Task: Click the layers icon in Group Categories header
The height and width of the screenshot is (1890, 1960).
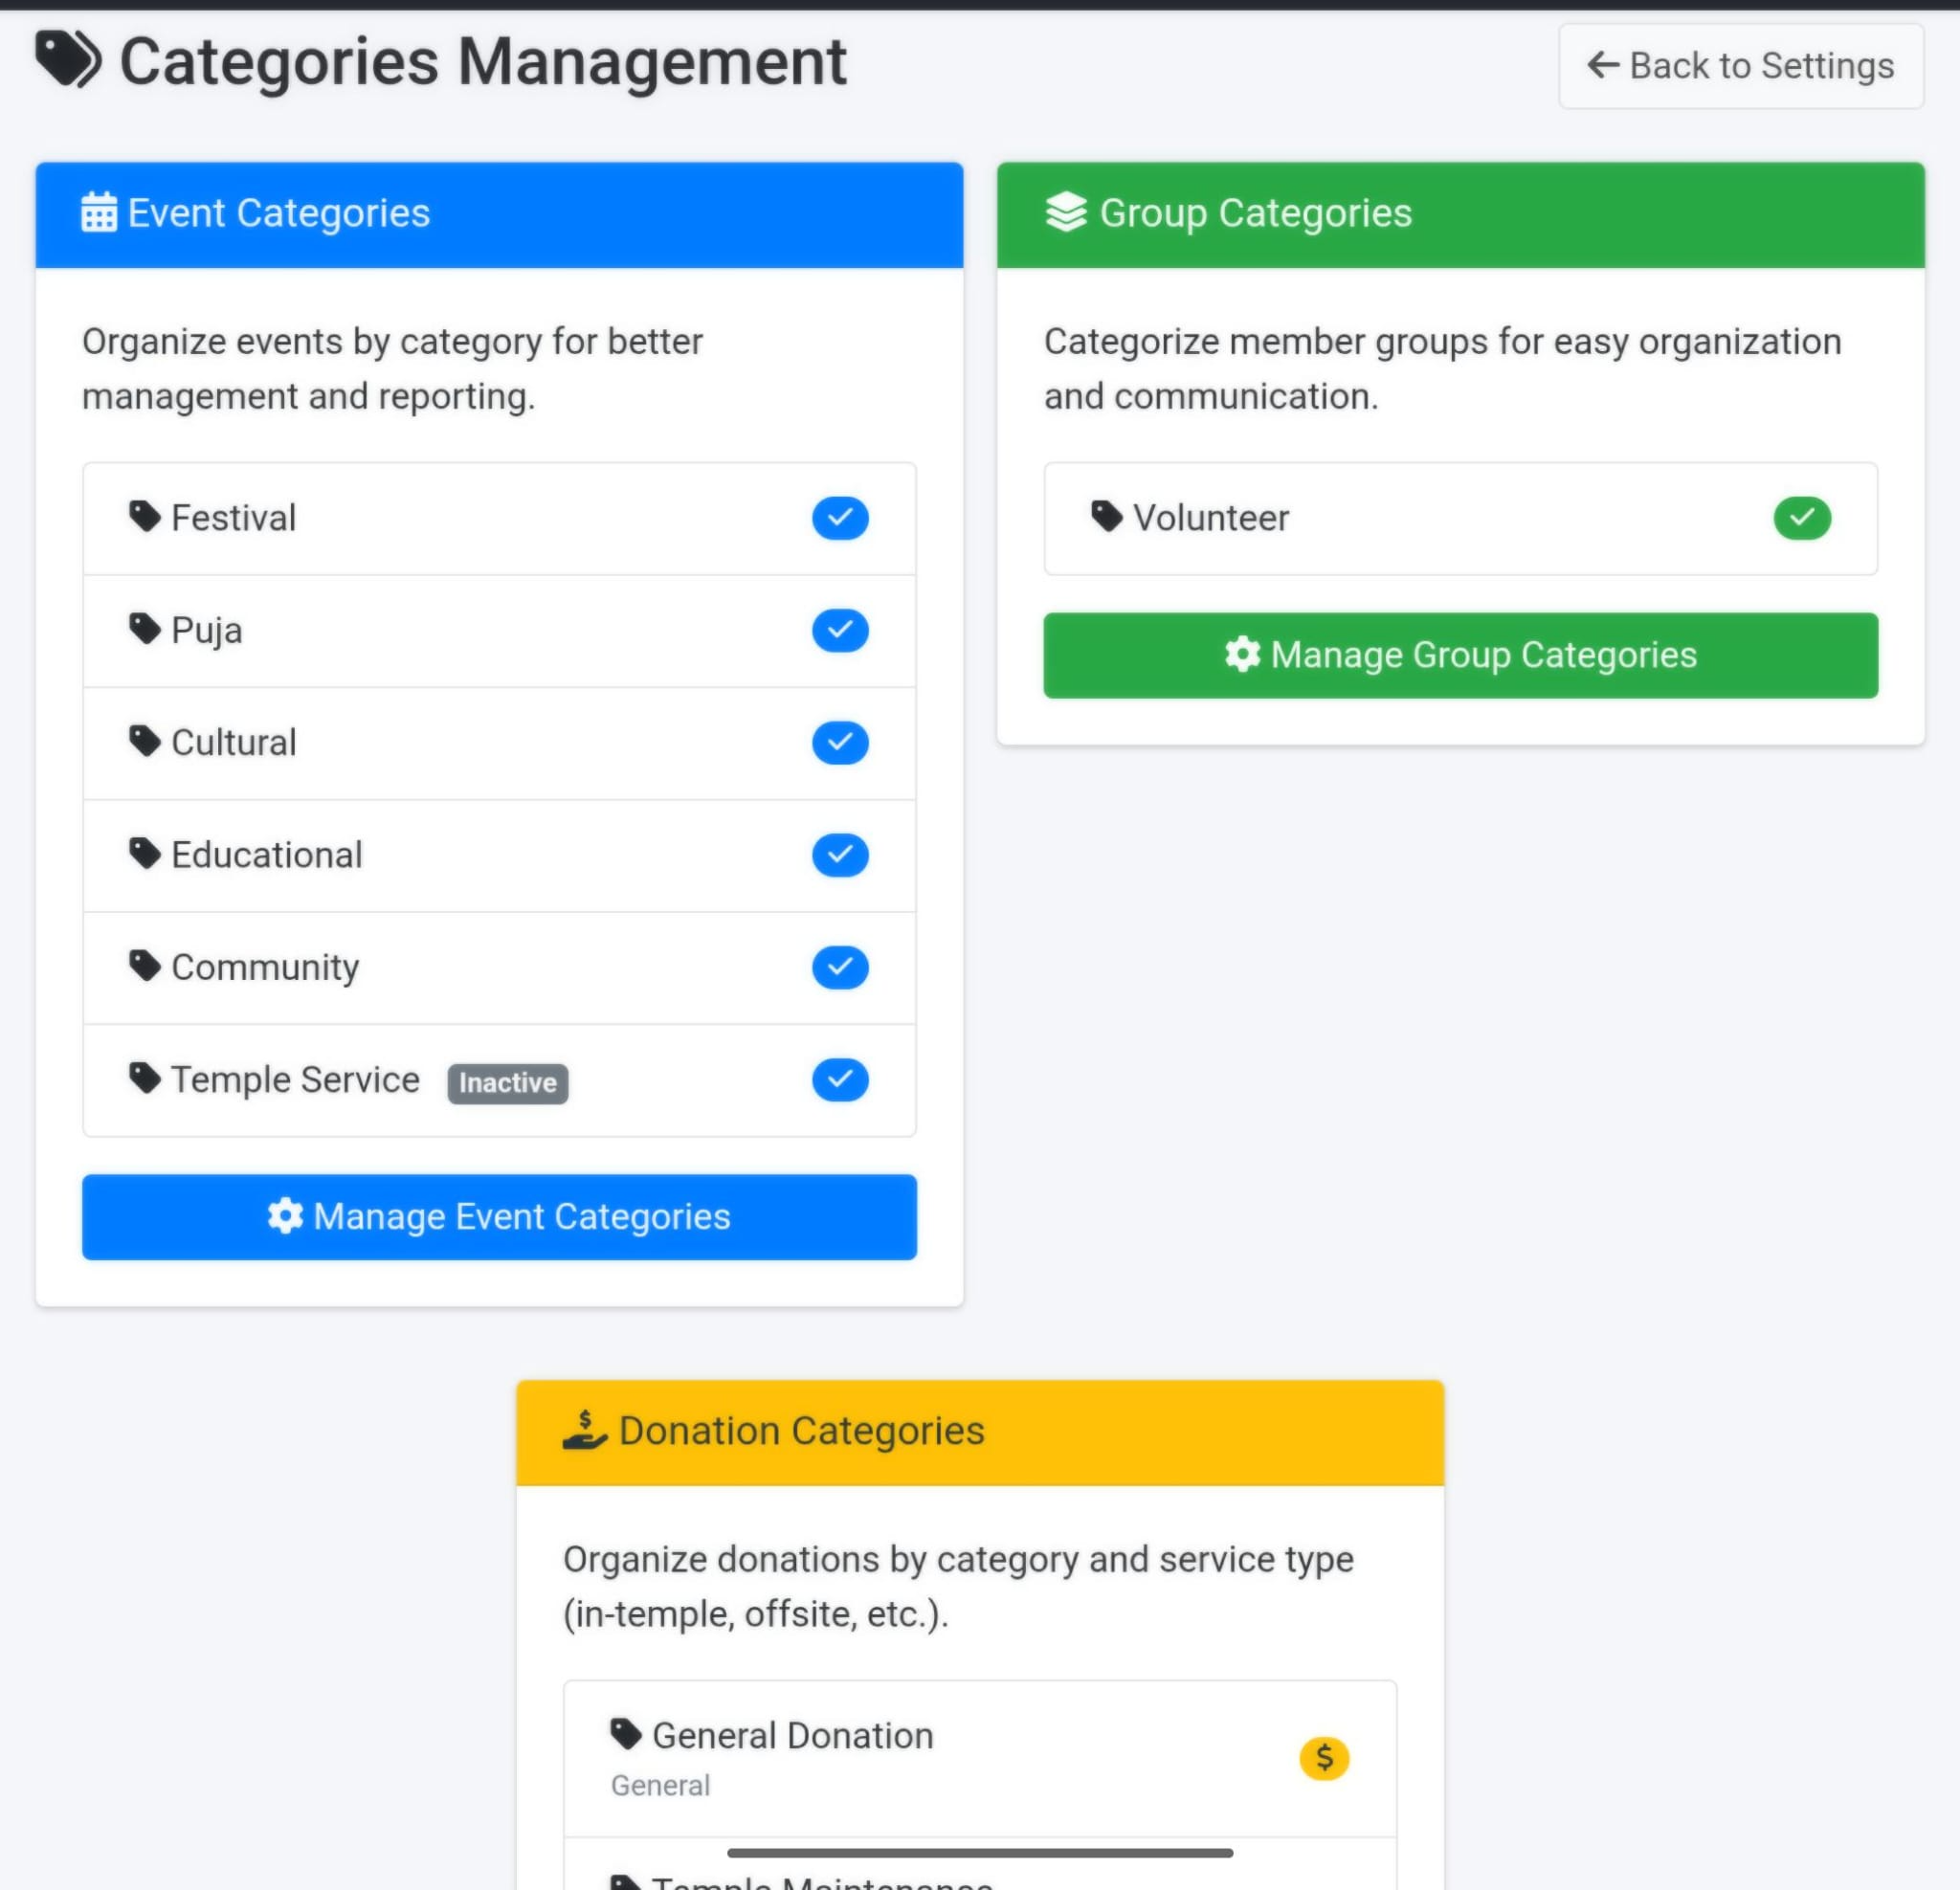Action: [1065, 213]
